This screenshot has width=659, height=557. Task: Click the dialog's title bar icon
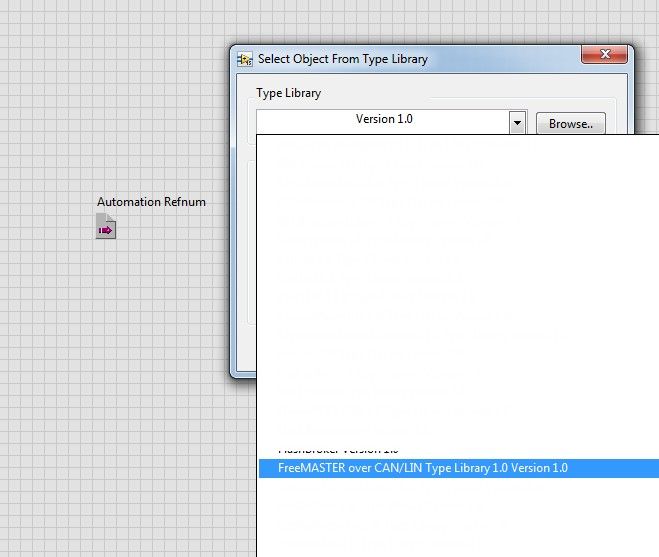tap(245, 59)
